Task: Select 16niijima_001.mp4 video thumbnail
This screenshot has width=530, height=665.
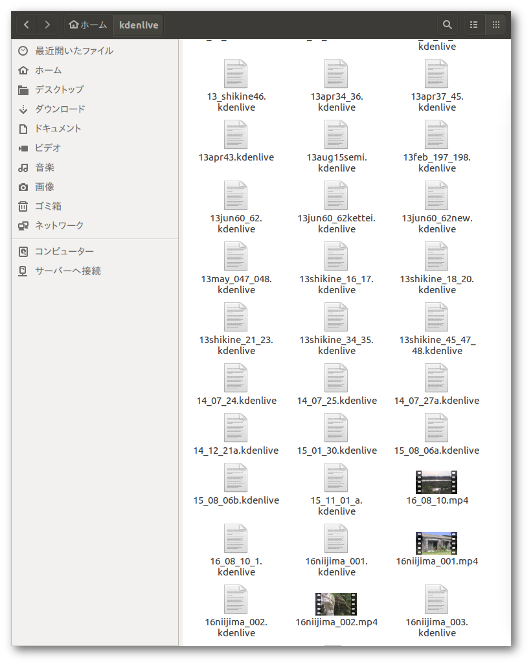Action: [x=436, y=543]
